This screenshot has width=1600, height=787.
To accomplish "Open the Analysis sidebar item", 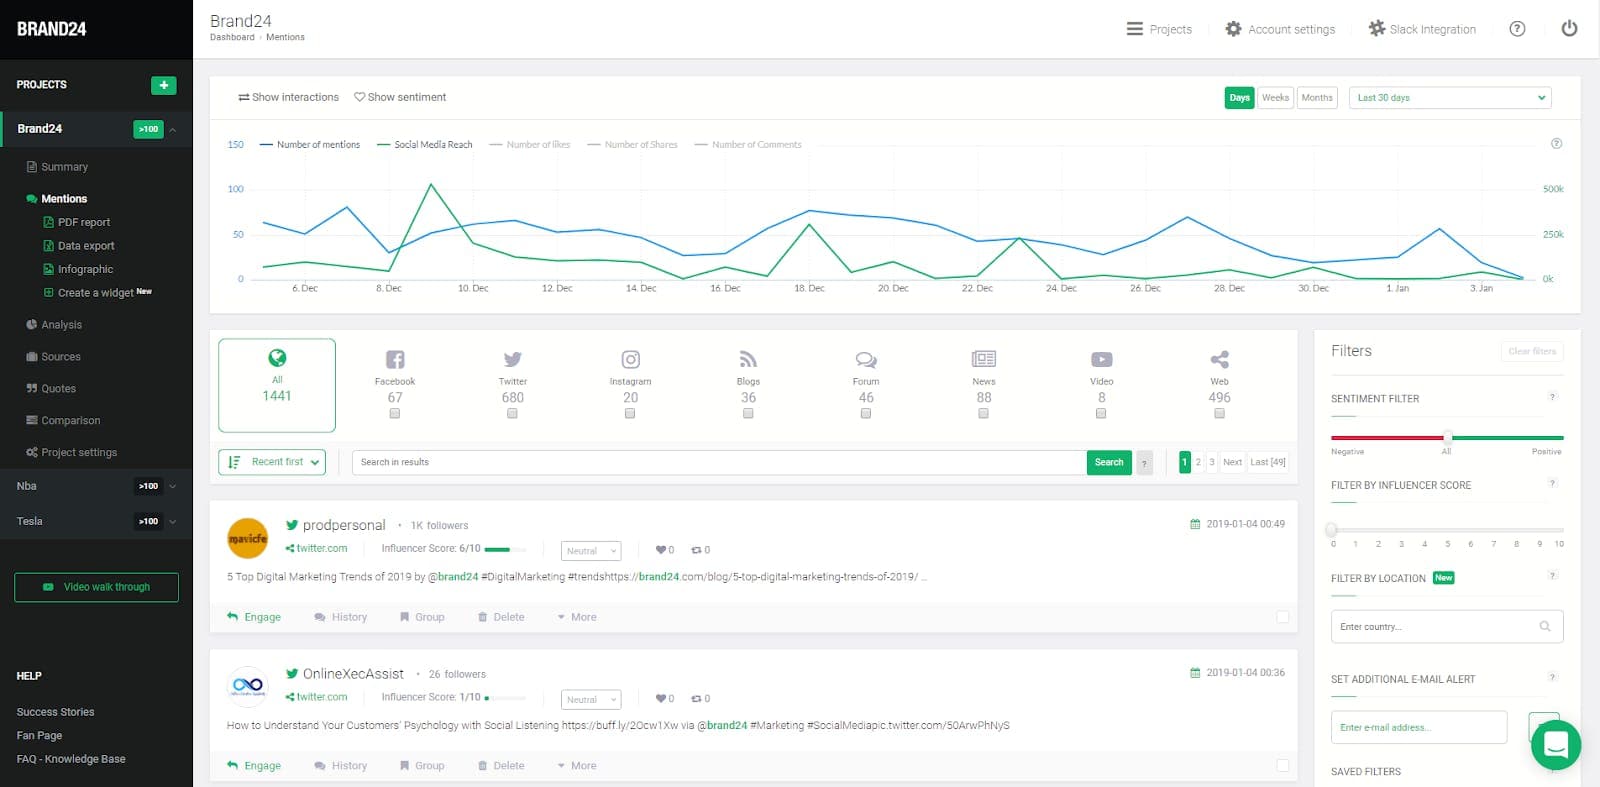I will (x=54, y=325).
